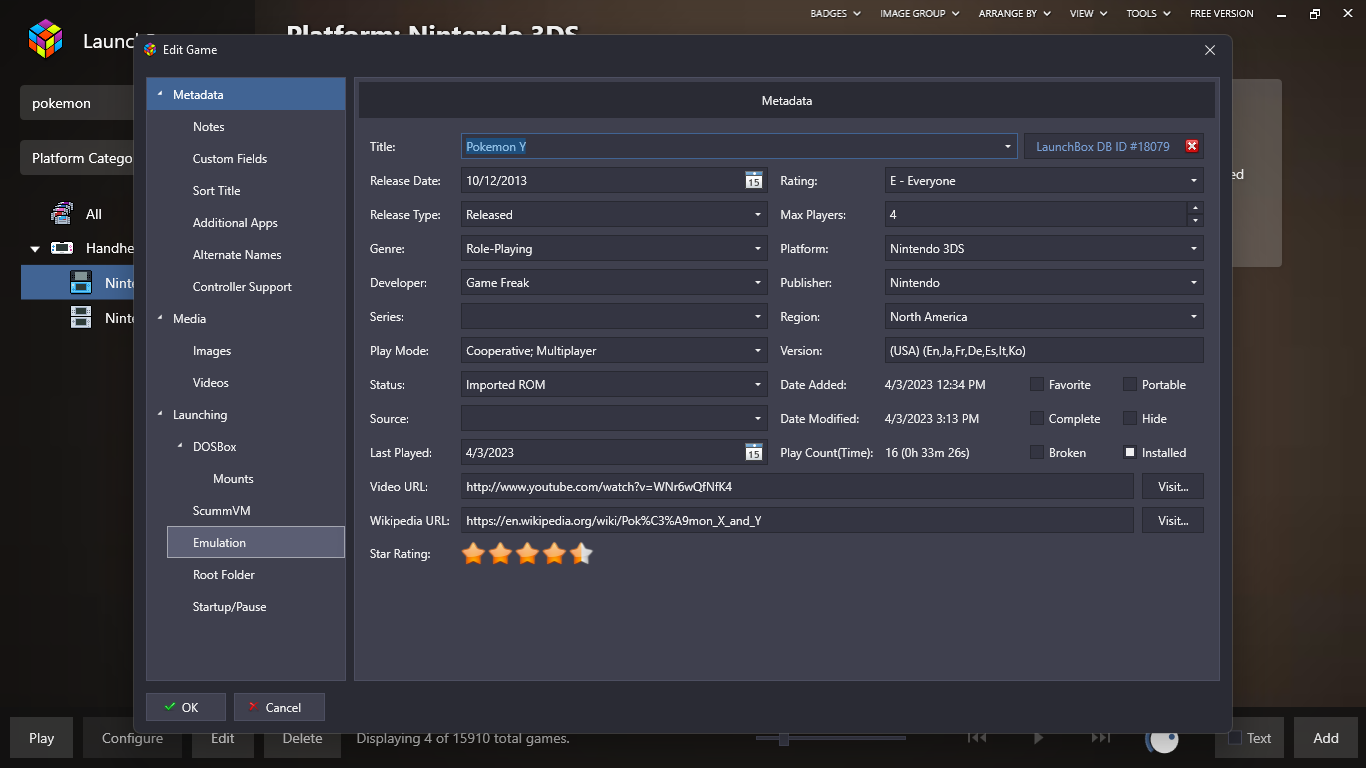
Task: Cancel the Edit Game dialog
Action: pos(279,707)
